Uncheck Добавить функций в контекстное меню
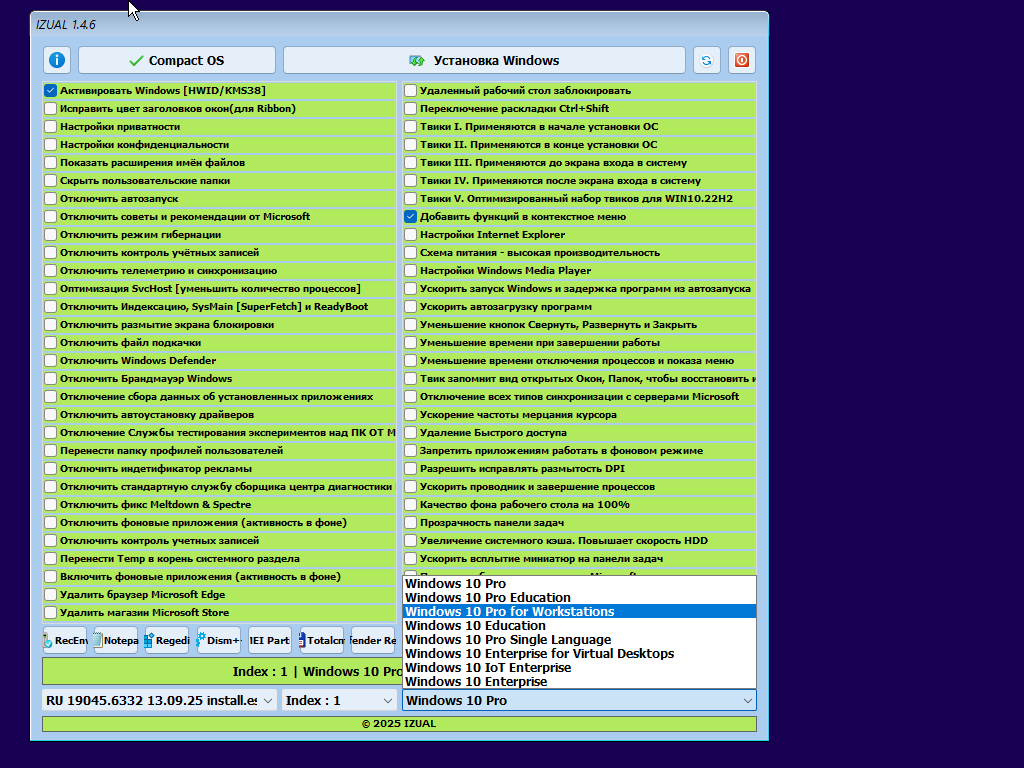Image resolution: width=1024 pixels, height=768 pixels. 411,217
